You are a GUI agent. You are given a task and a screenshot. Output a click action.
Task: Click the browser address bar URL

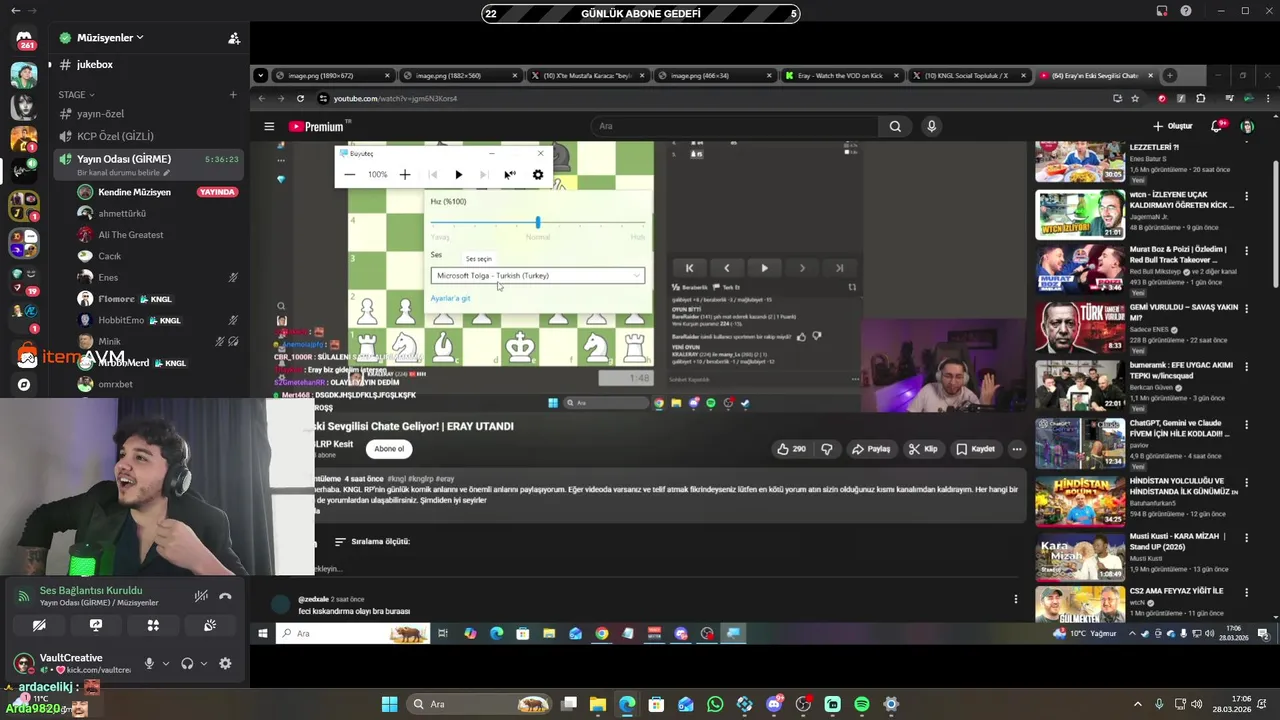[395, 98]
